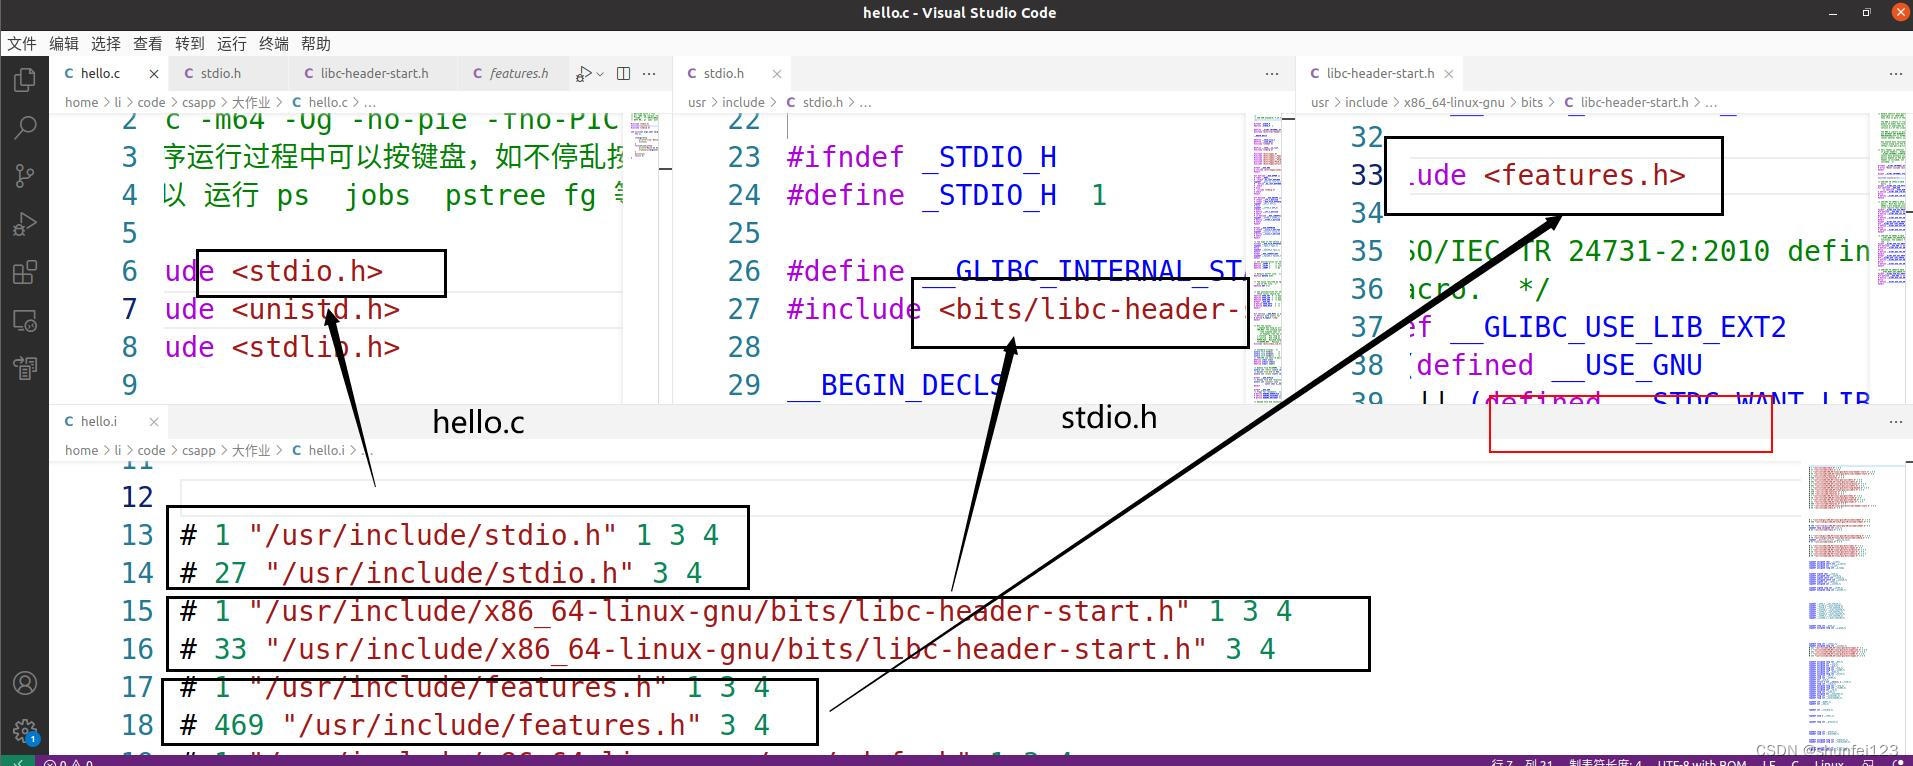
Task: Place cursor on "__GLIBC_USE_LIB_EXT2" in libc-header-start.h
Action: (x=1618, y=328)
